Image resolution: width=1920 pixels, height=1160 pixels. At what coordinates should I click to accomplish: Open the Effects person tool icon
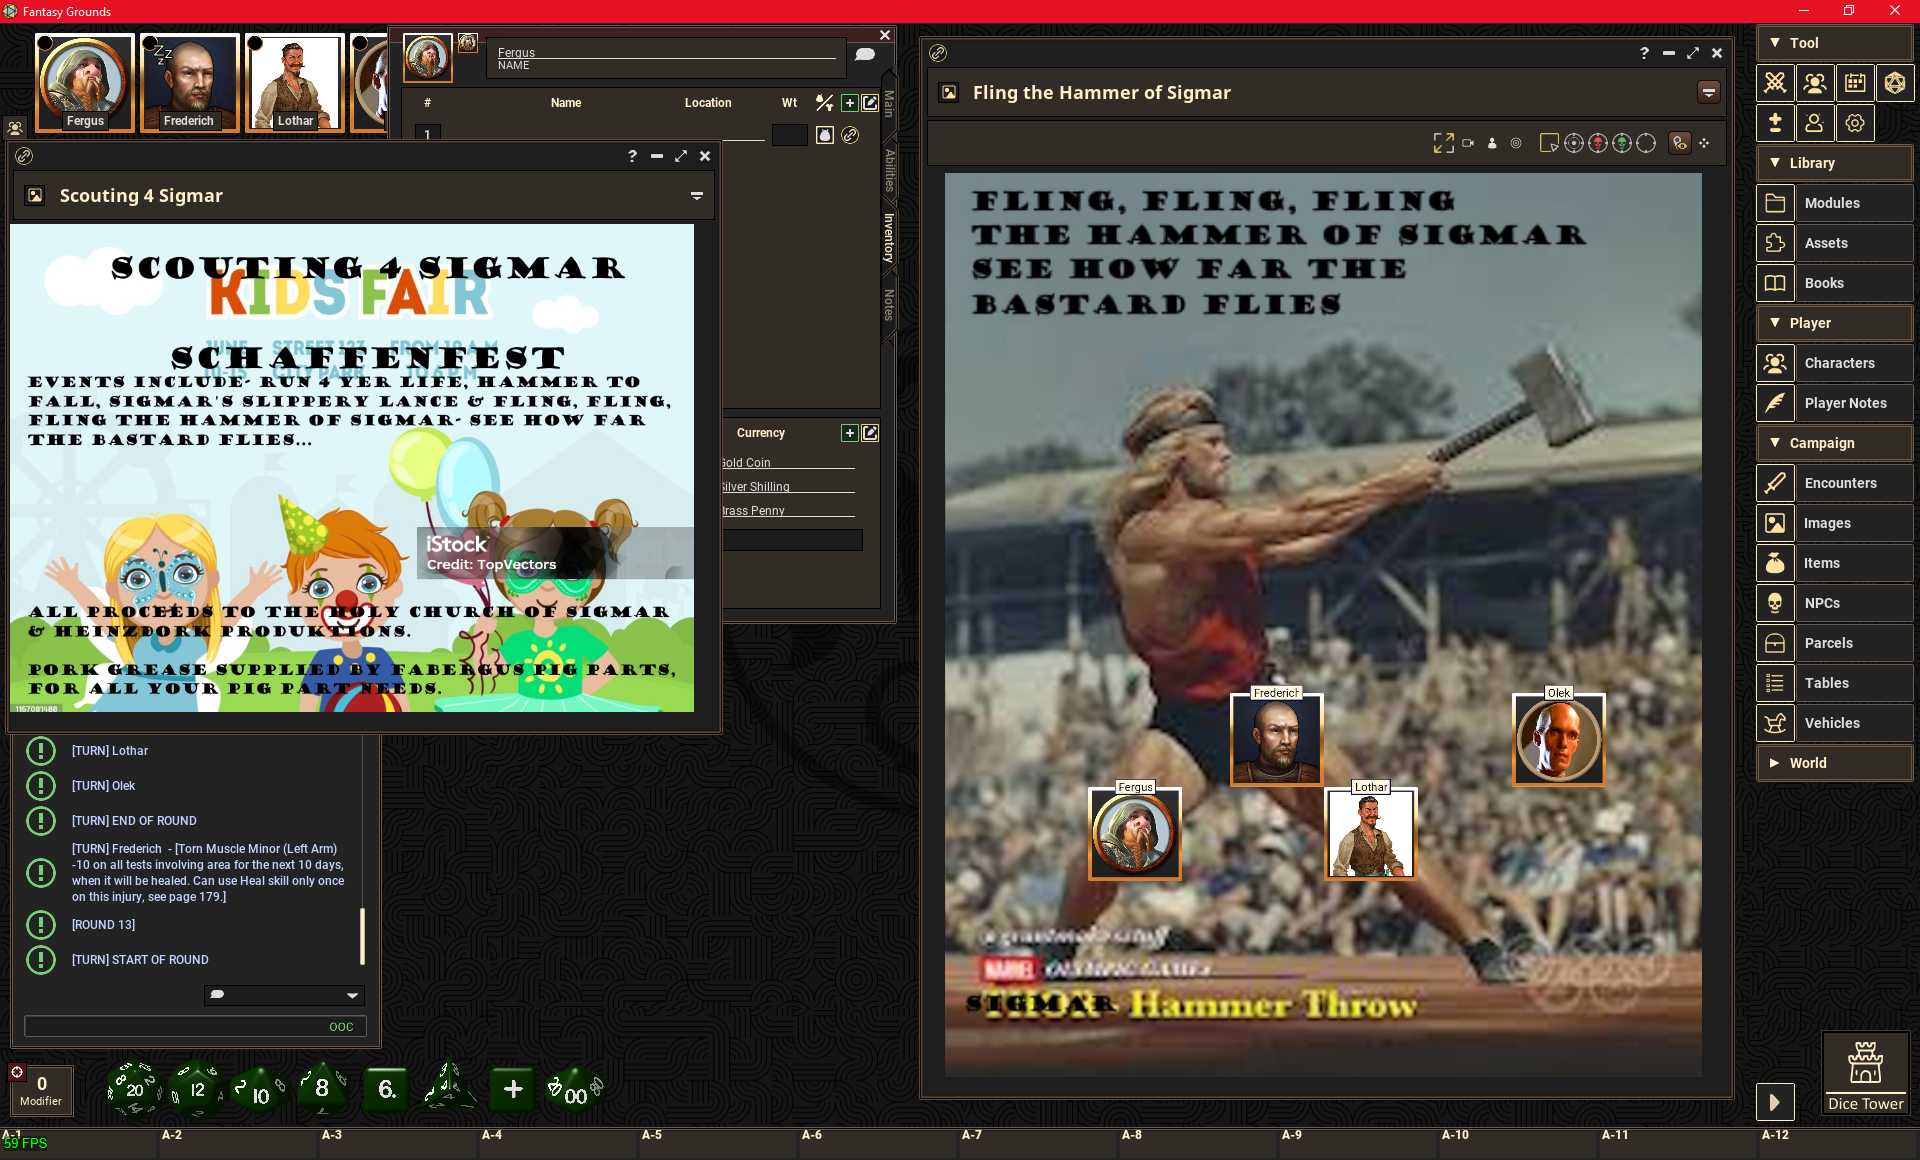pos(1815,123)
